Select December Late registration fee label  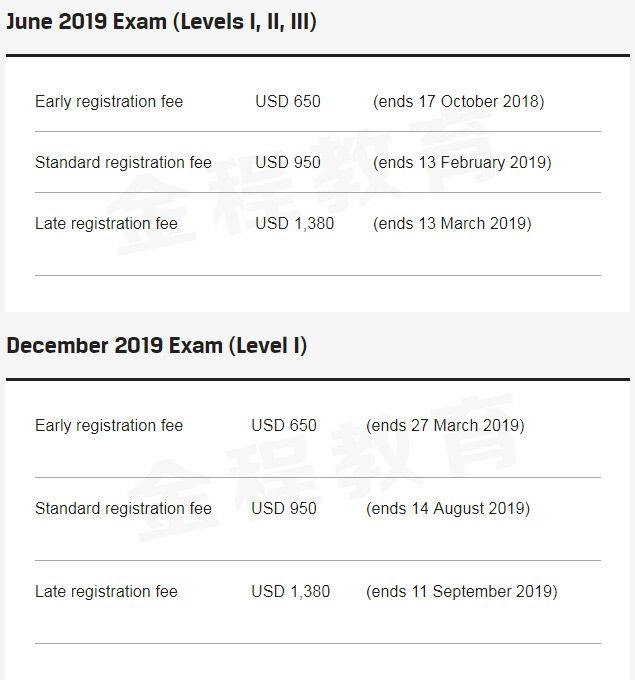tap(106, 592)
